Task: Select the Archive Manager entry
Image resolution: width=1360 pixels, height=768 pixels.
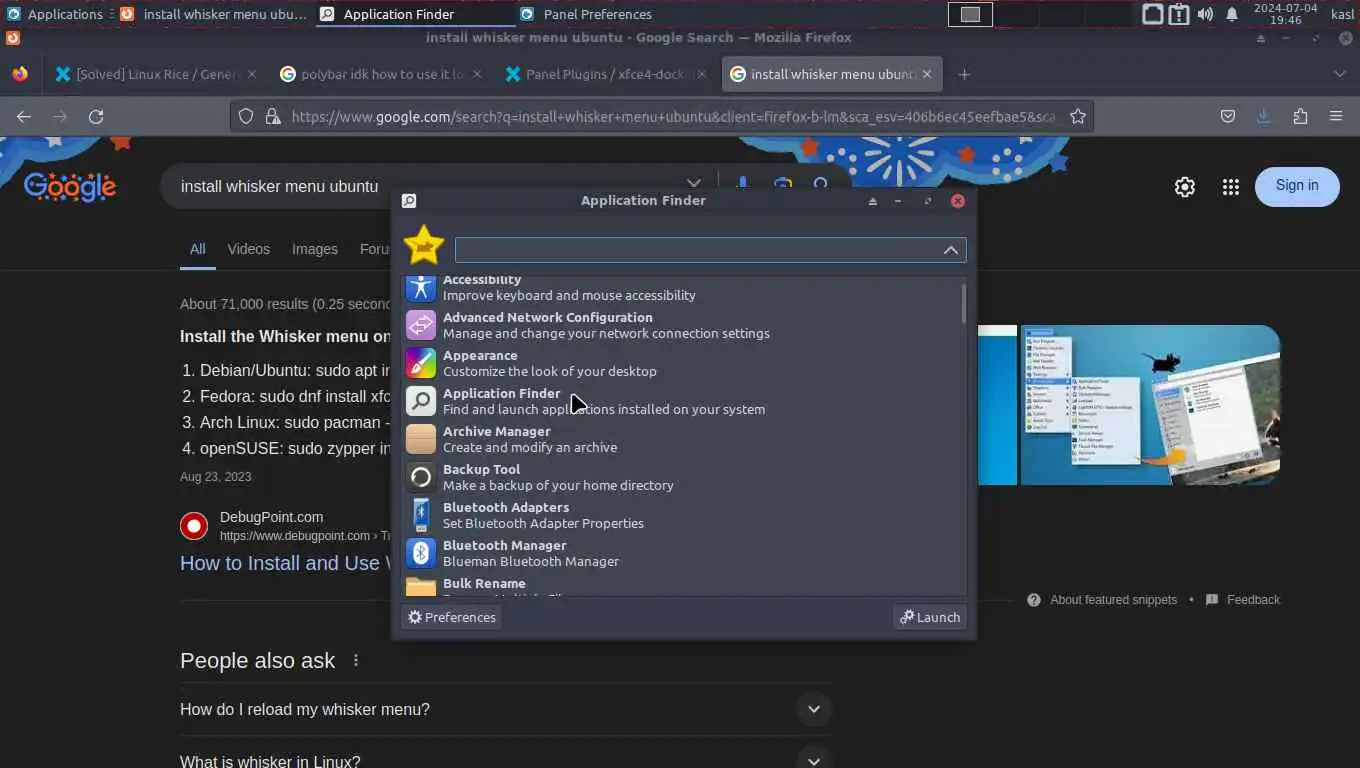Action: click(684, 439)
